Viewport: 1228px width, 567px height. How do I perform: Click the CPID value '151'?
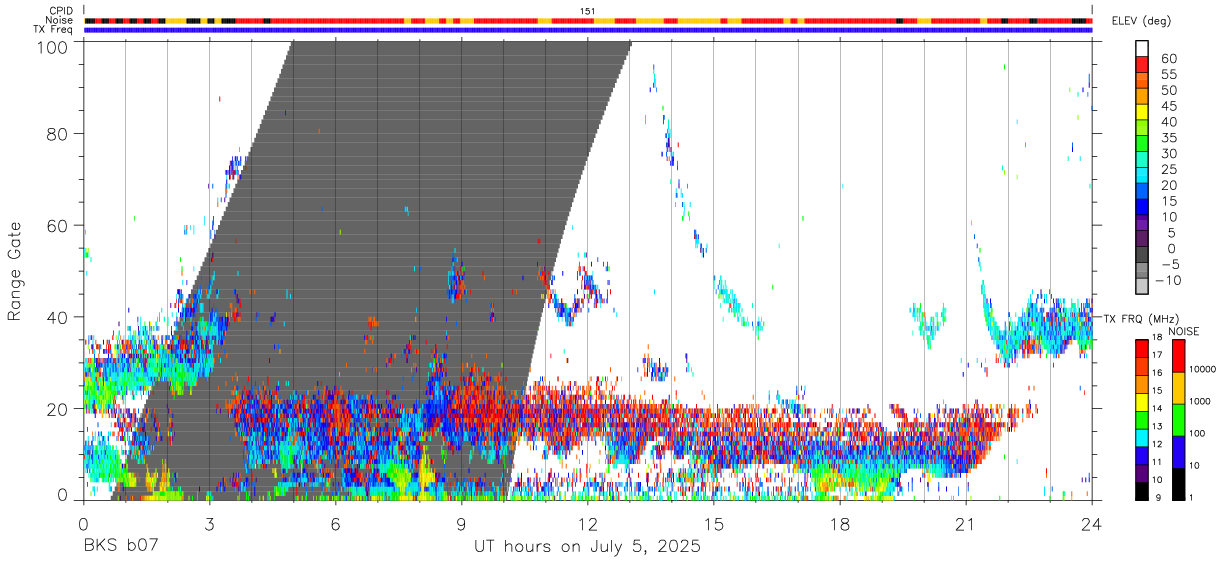click(588, 10)
